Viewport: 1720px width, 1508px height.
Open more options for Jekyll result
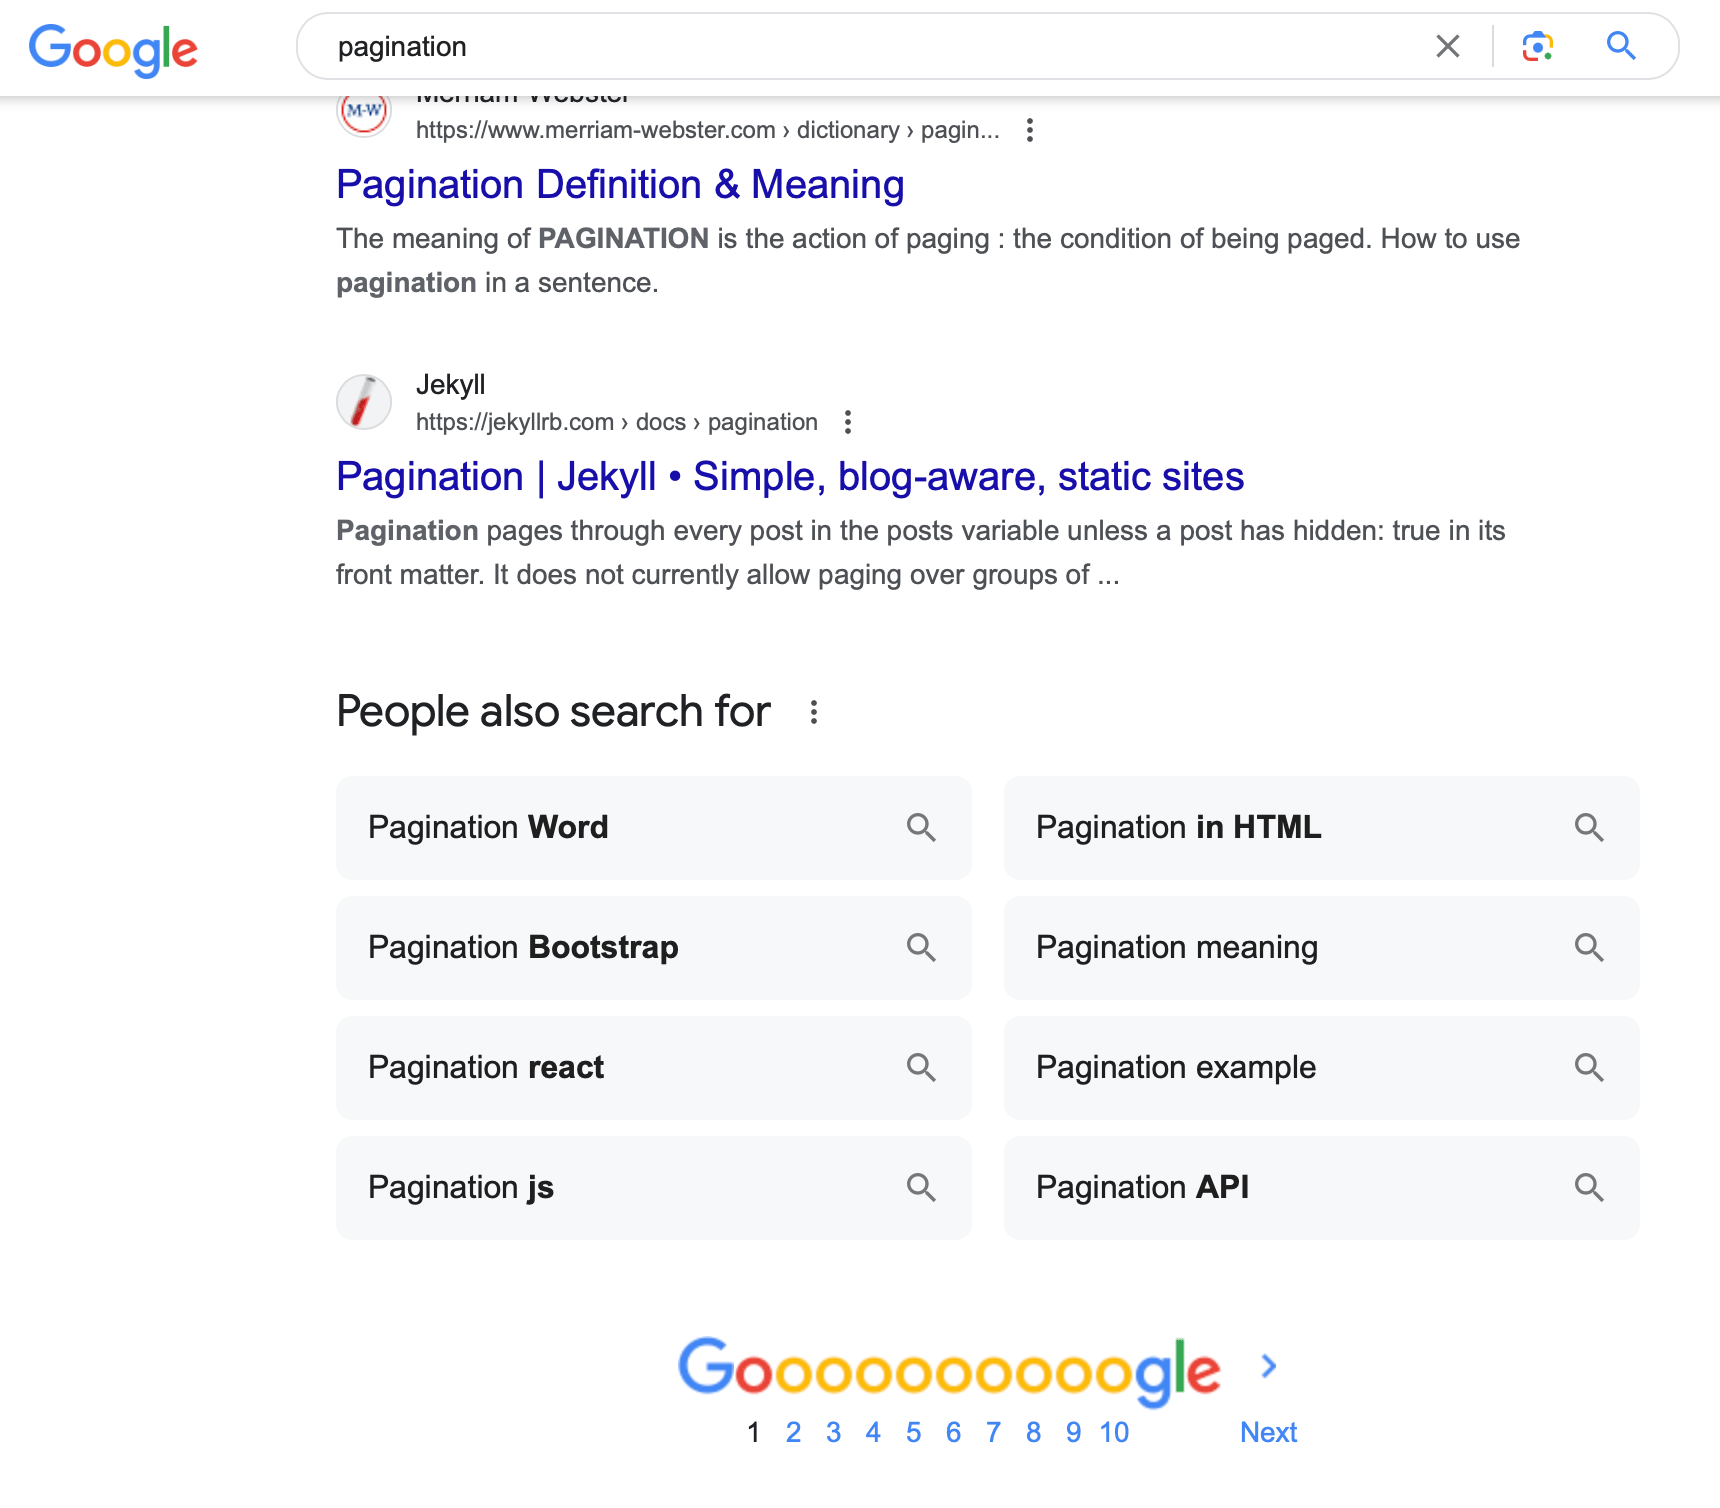coord(848,422)
